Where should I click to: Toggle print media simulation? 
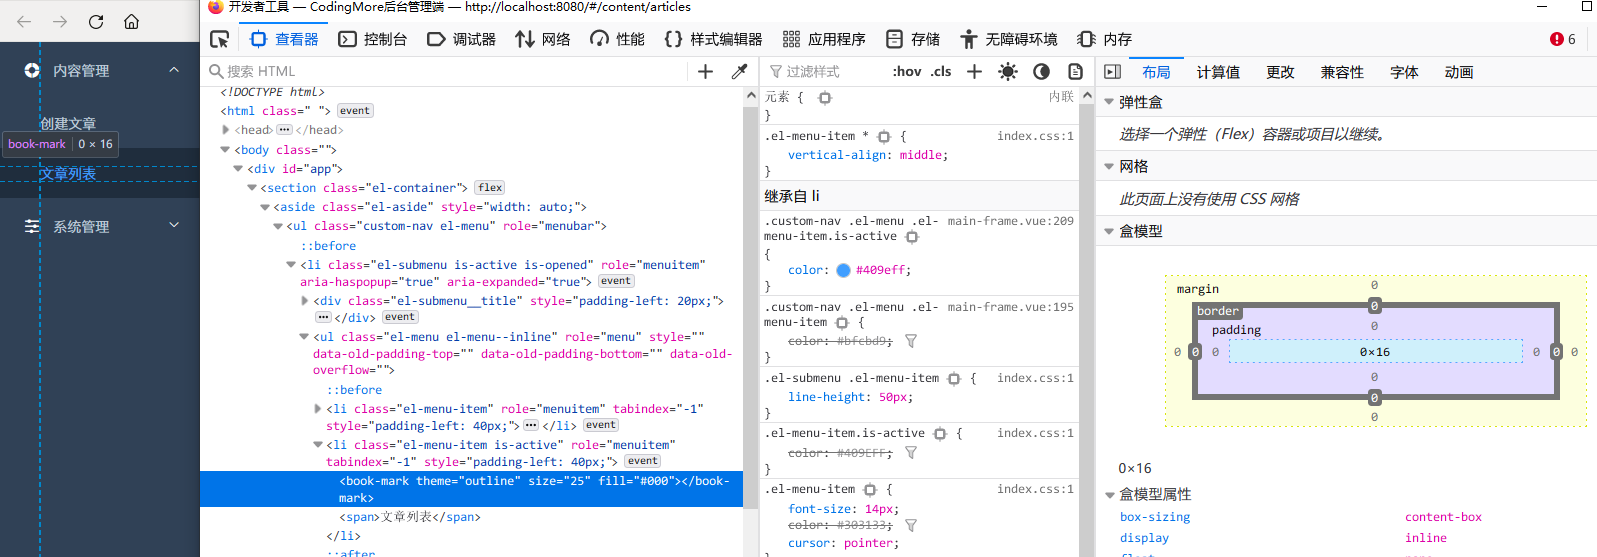[1075, 71]
